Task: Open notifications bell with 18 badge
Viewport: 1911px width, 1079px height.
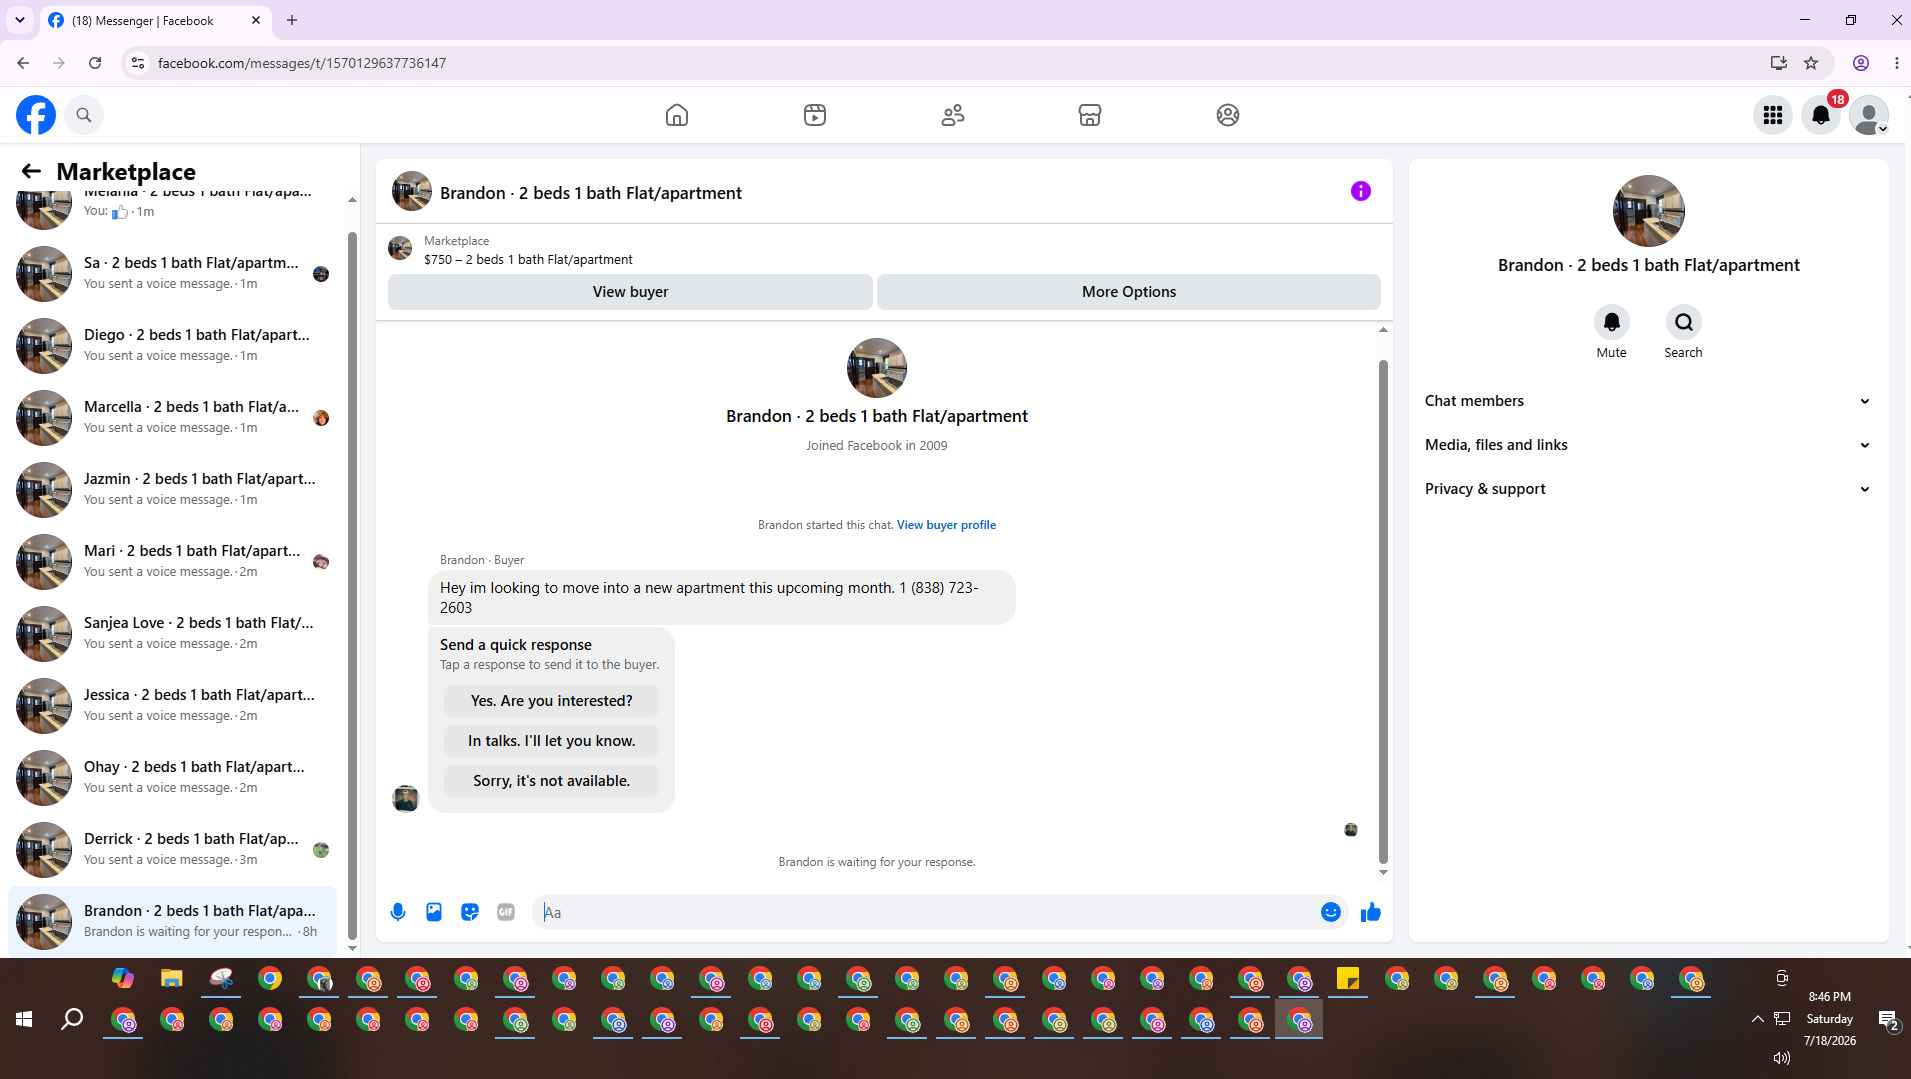Action: click(1821, 115)
